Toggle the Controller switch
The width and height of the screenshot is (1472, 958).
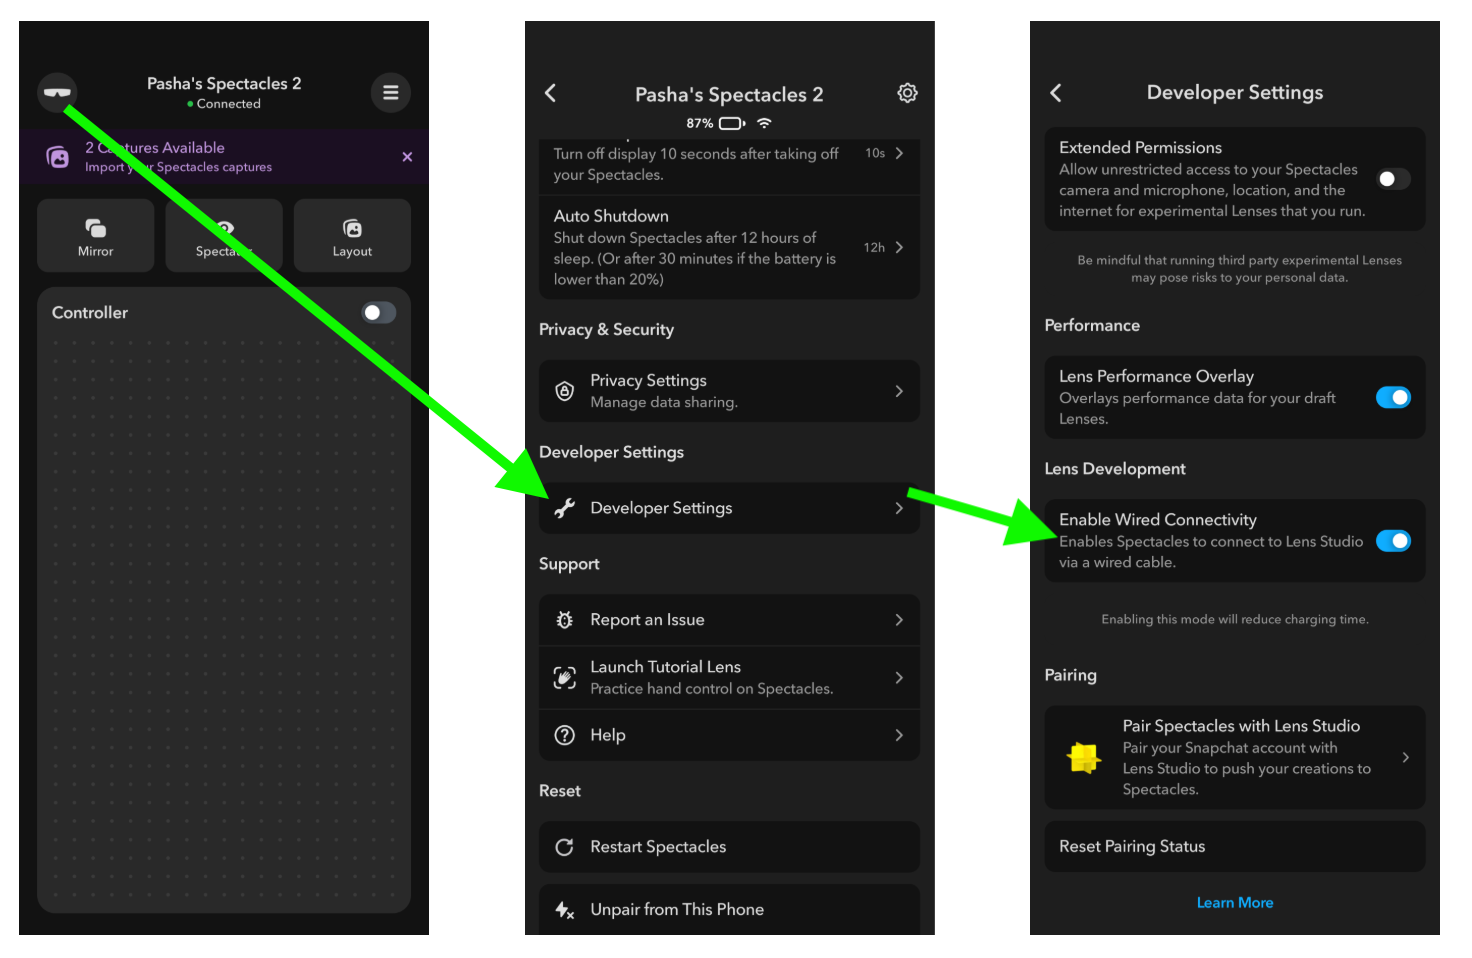[379, 313]
